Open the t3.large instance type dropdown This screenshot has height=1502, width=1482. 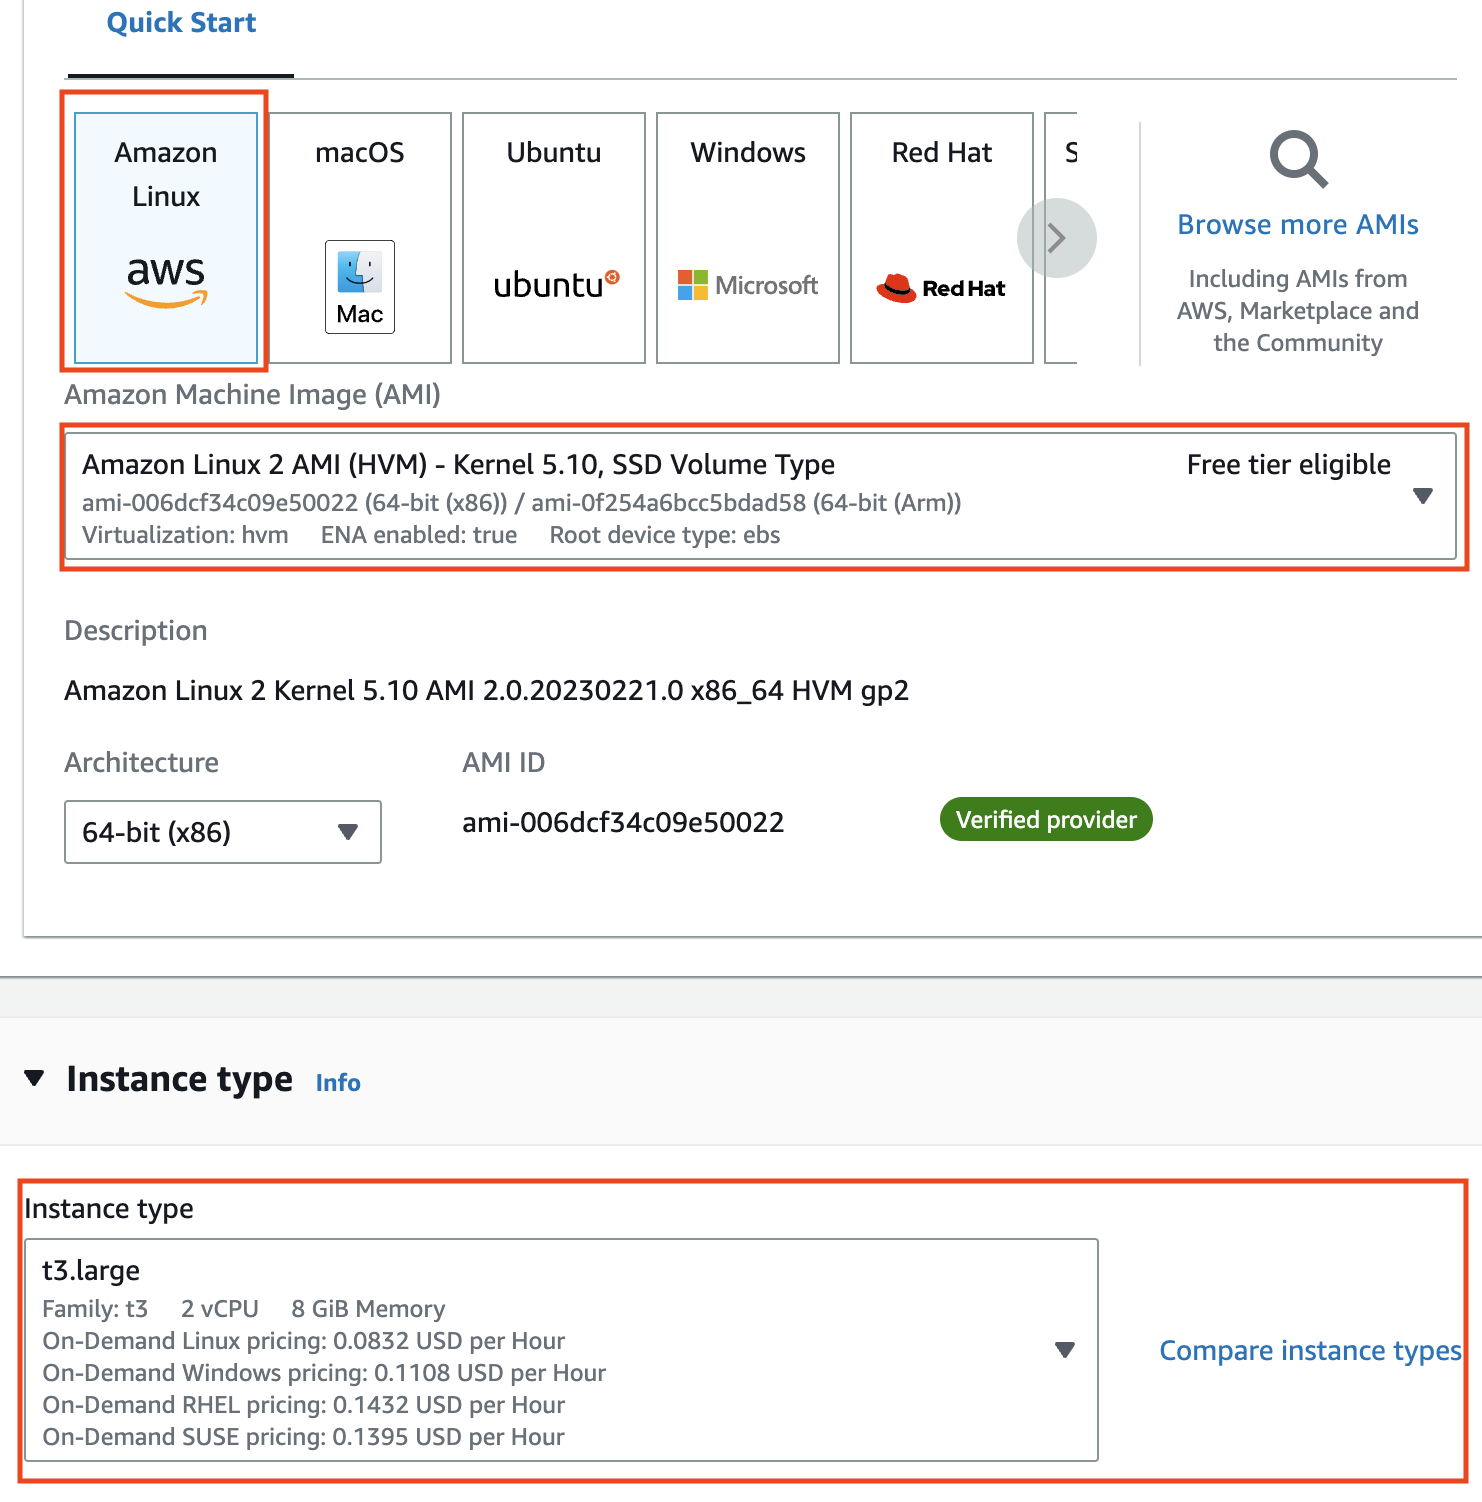pyautogui.click(x=1064, y=1350)
